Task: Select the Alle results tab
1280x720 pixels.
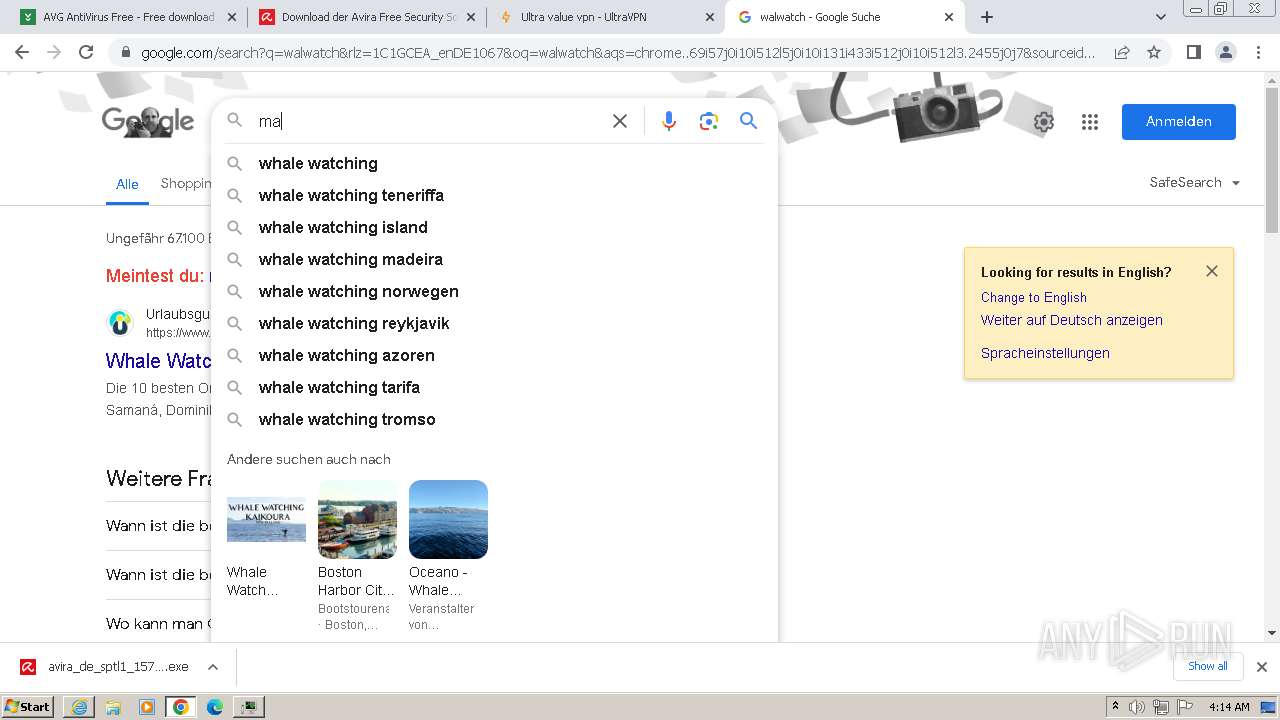Action: click(127, 184)
